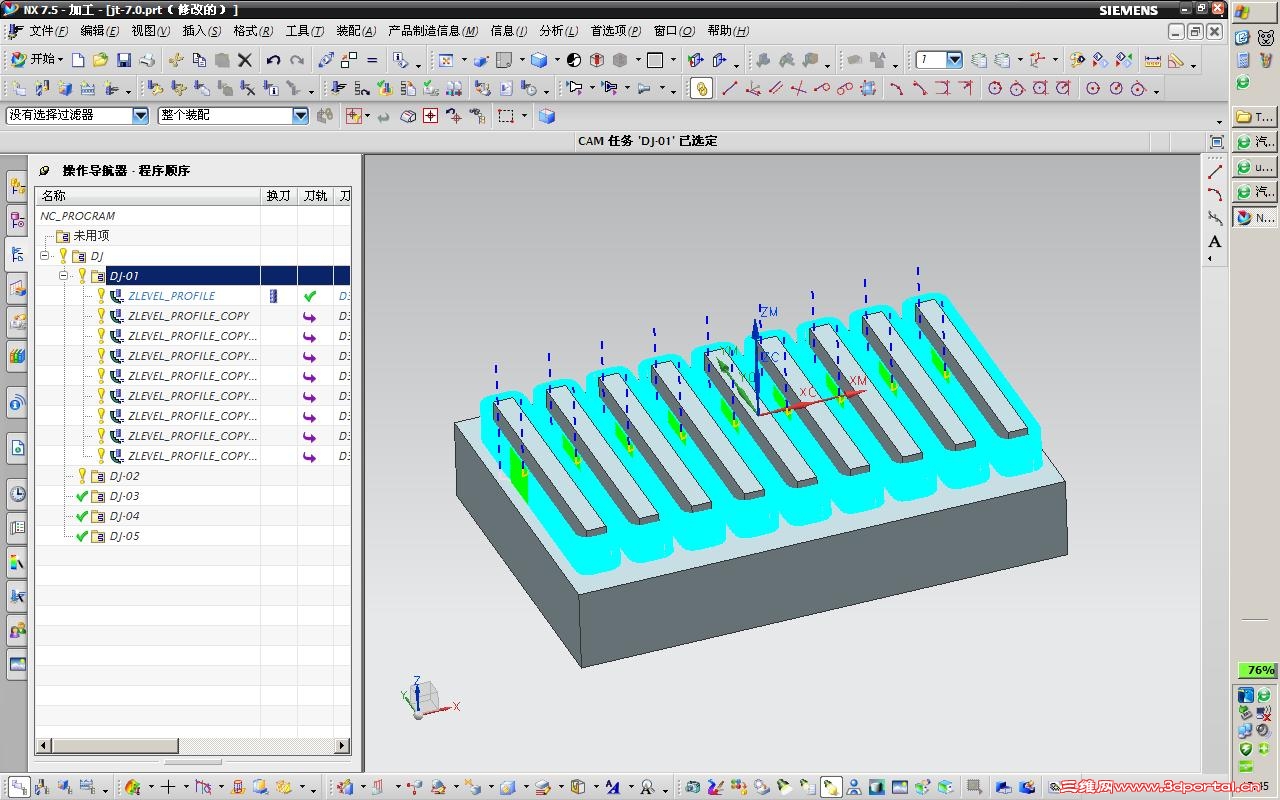Open the History clock sidebar tab
The height and width of the screenshot is (800, 1280).
[17, 493]
